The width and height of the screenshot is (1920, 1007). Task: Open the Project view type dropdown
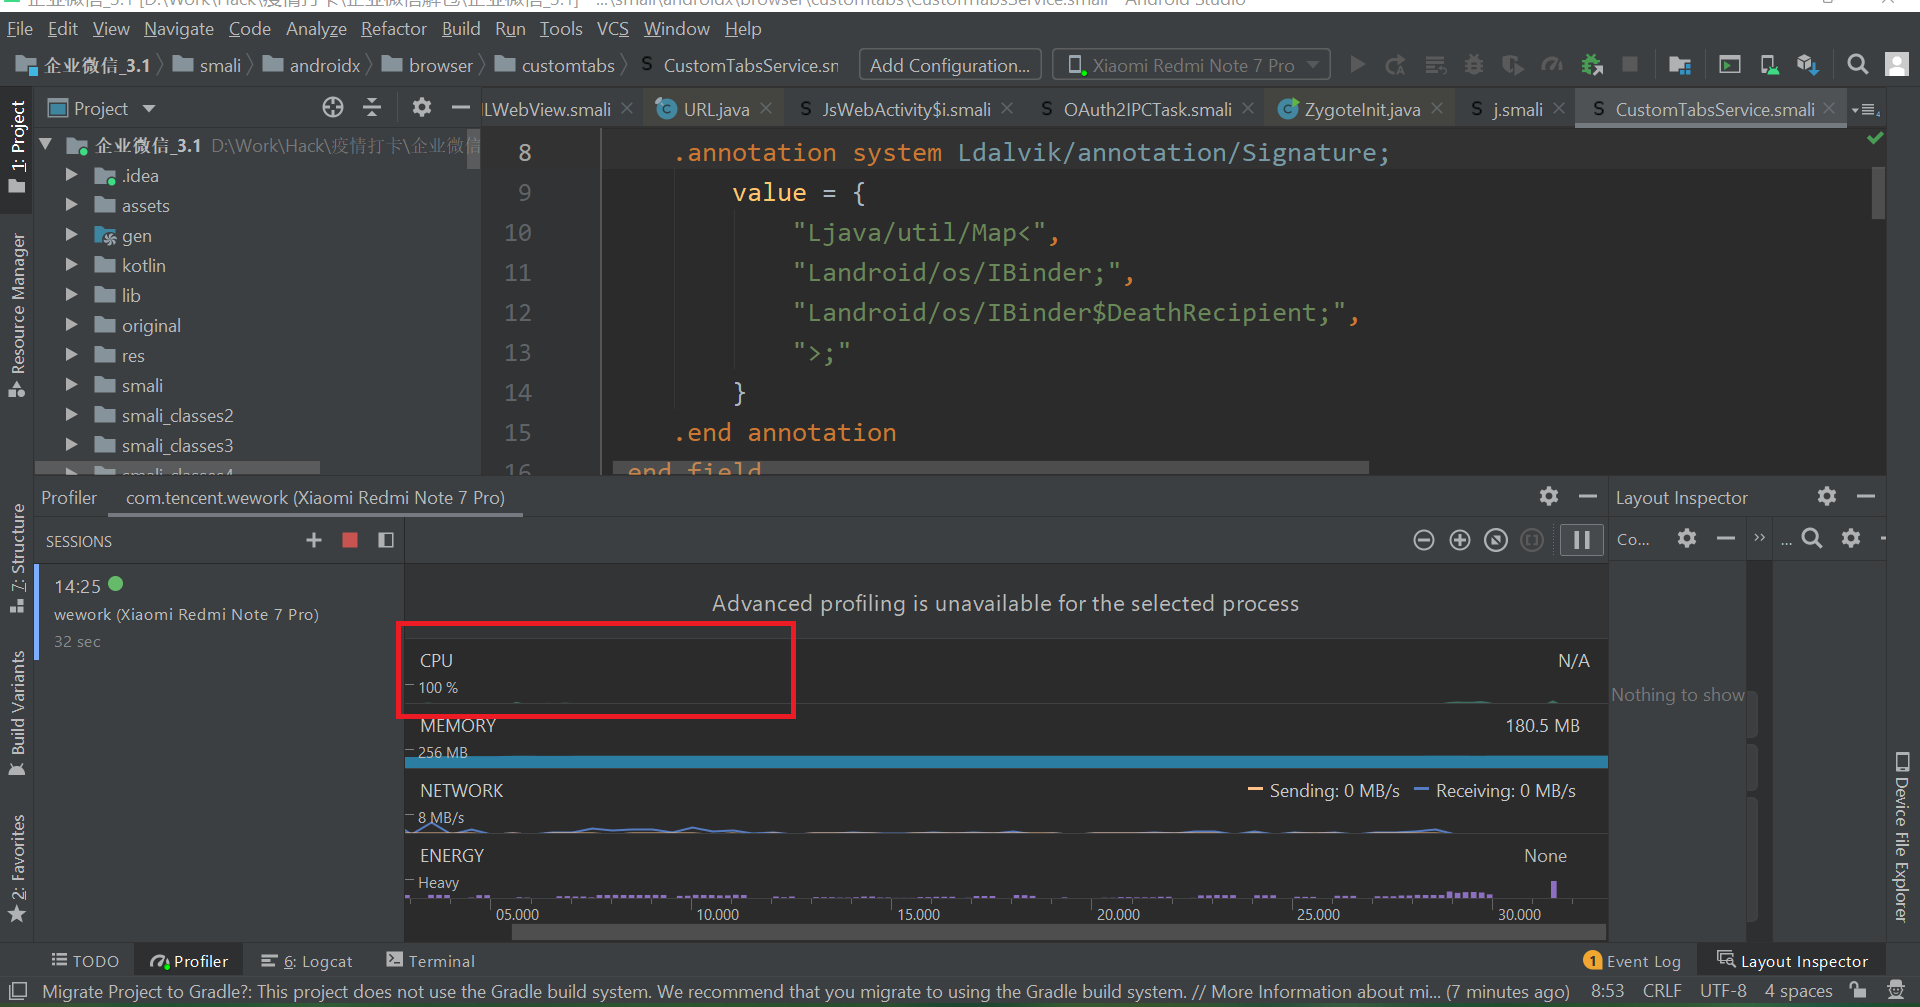point(149,108)
